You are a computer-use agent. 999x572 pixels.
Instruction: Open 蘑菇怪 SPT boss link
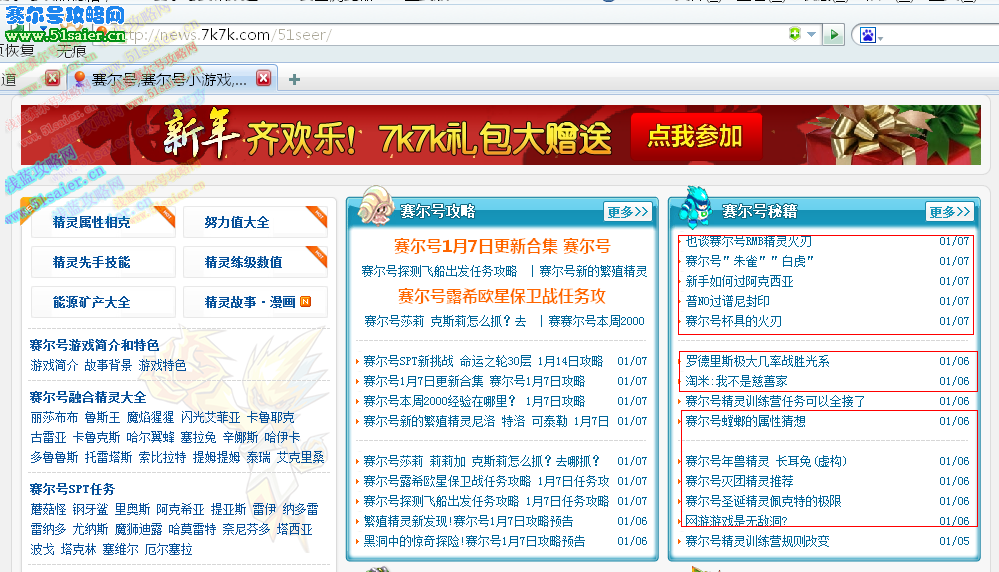[x=48, y=510]
